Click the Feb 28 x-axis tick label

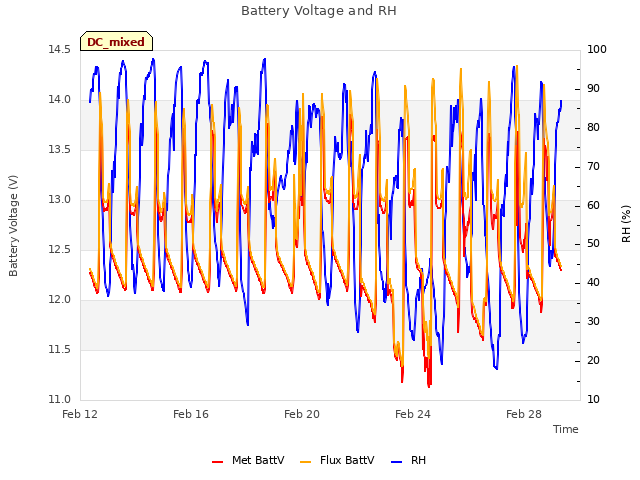pyautogui.click(x=524, y=414)
